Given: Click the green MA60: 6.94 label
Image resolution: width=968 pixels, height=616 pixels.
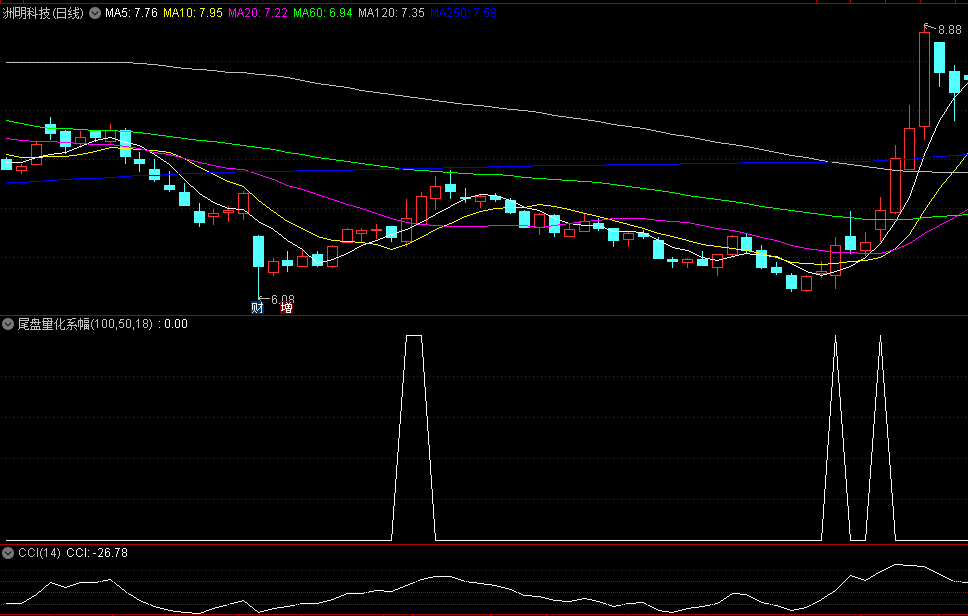Looking at the screenshot, I should point(323,13).
